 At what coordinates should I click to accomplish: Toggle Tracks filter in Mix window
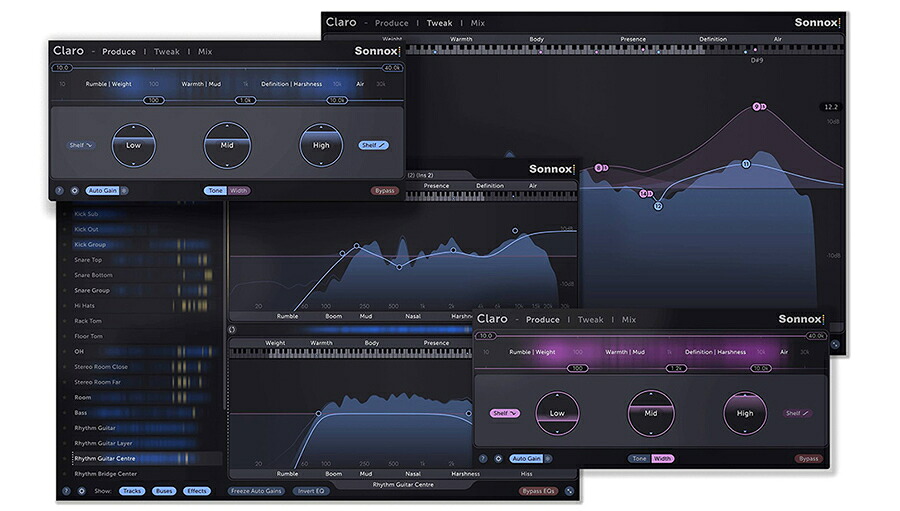(x=132, y=491)
